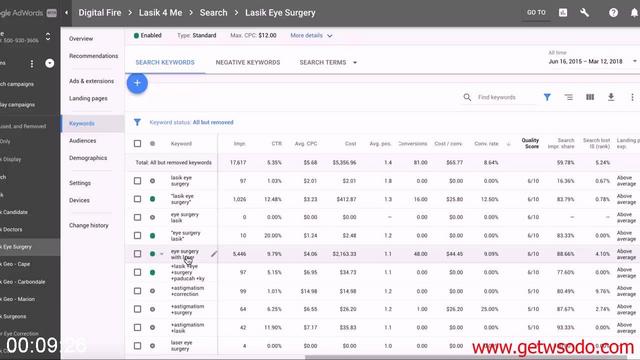Check the '+lasik +eye +surgery +paducah' row
This screenshot has width=640, height=360.
[138, 272]
